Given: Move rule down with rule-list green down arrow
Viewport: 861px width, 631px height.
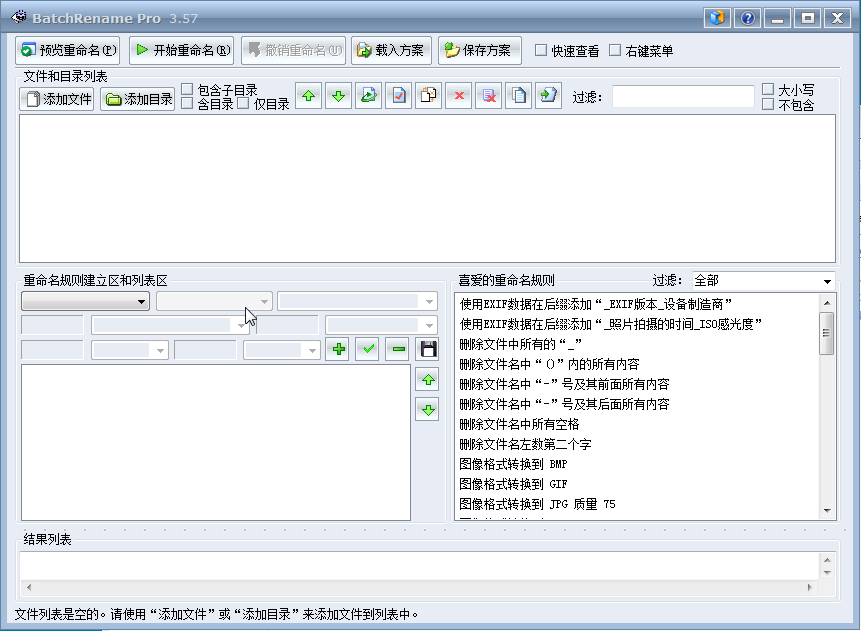Looking at the screenshot, I should click(x=427, y=409).
